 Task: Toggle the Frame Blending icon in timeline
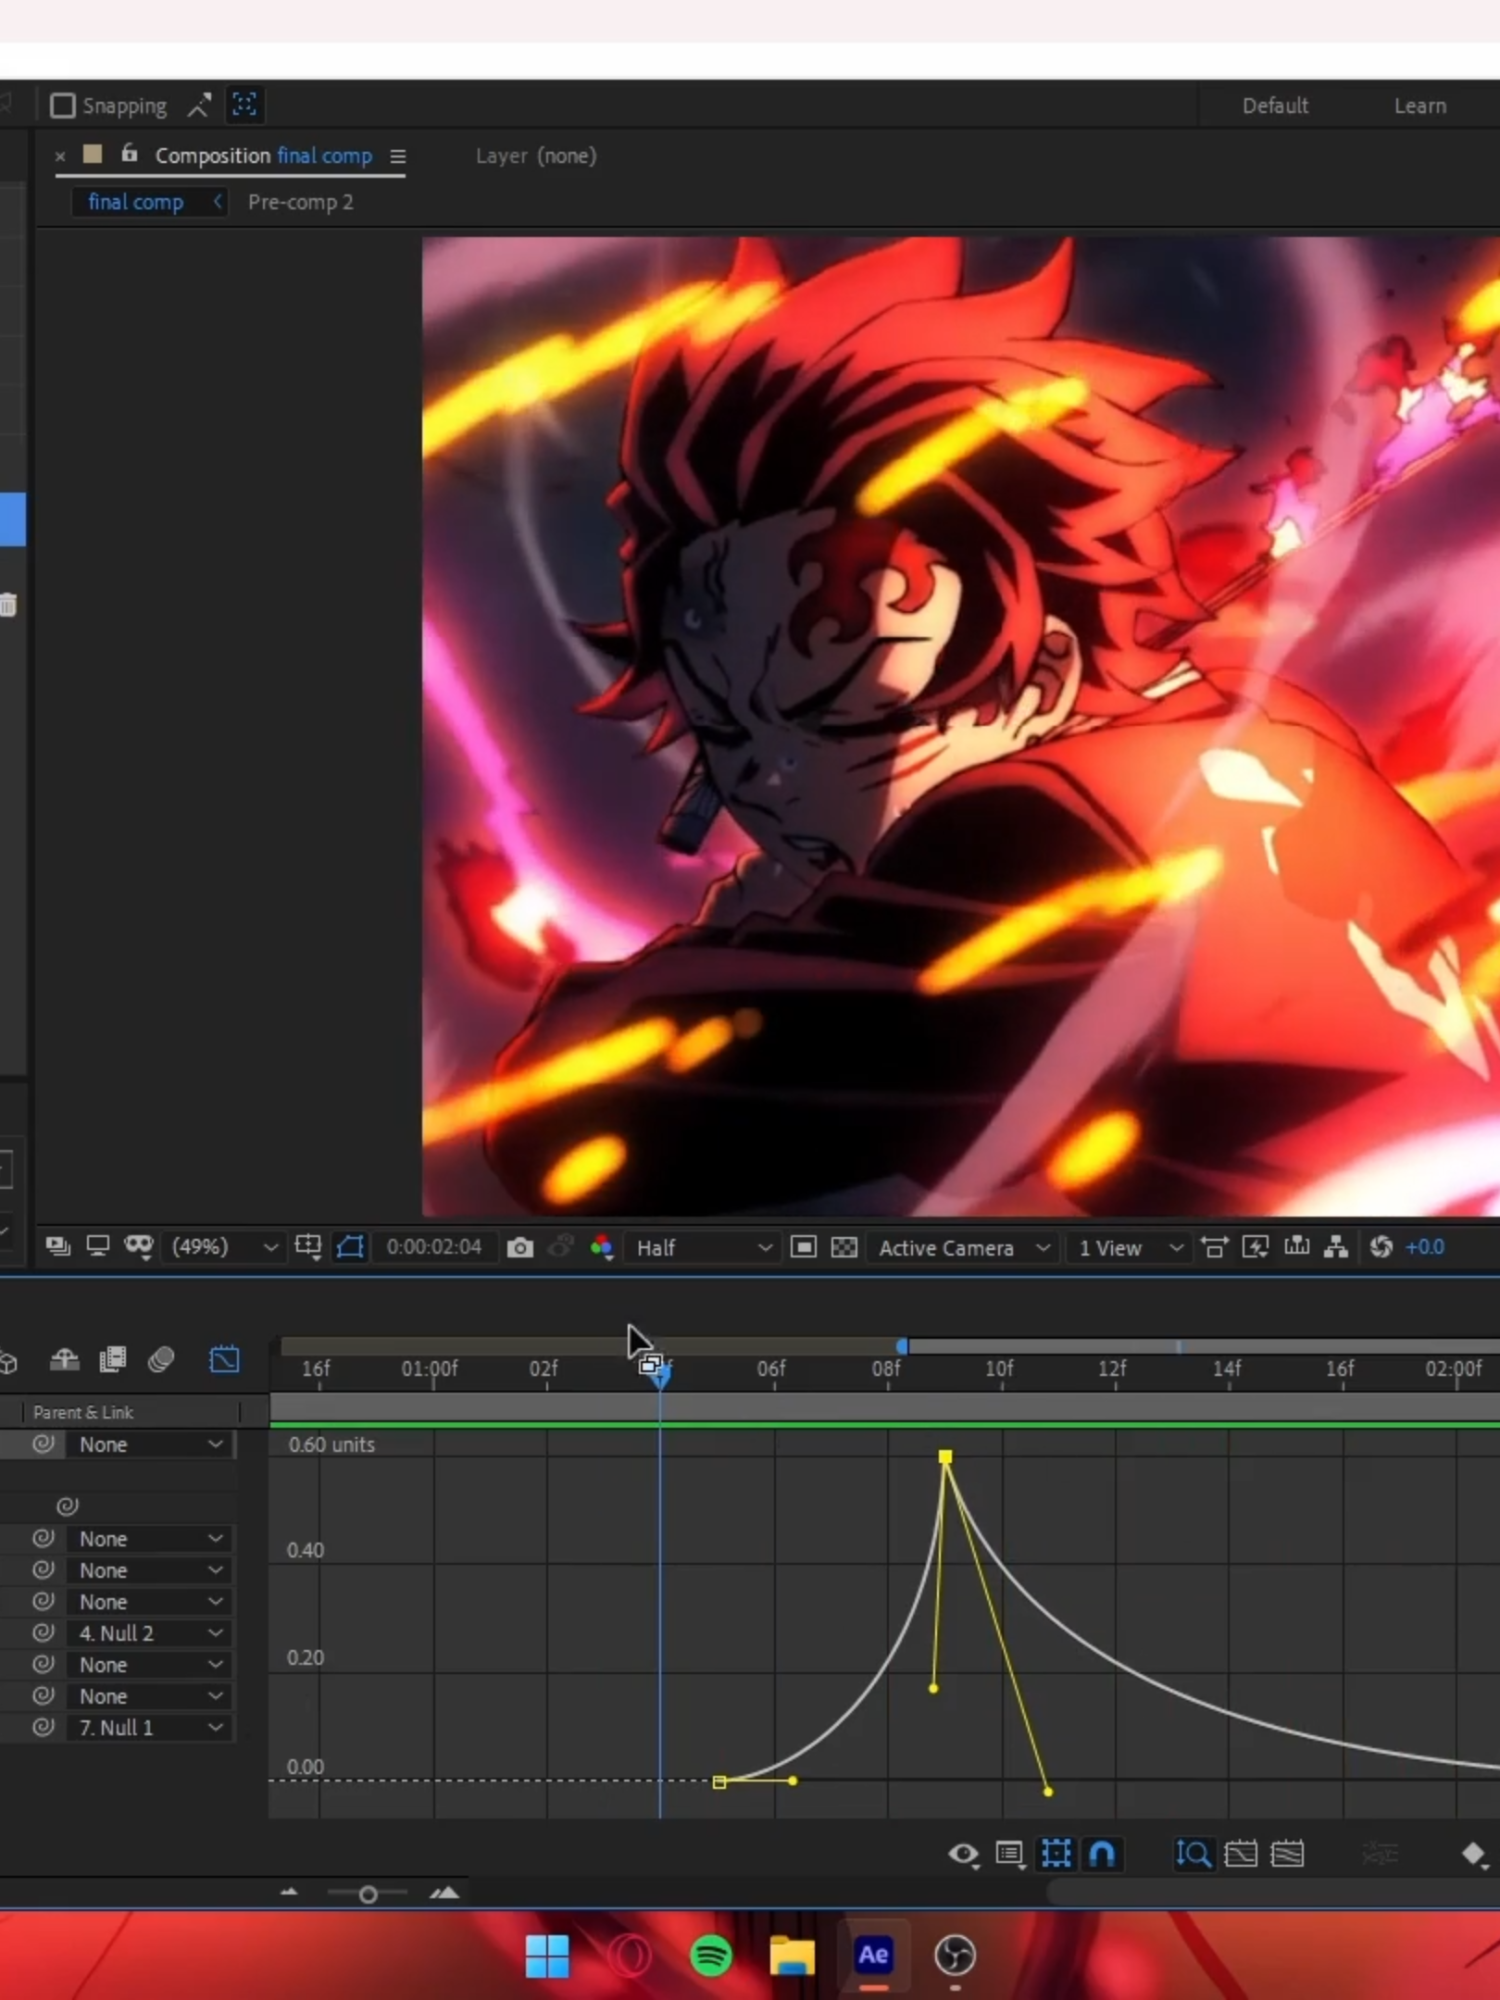[x=113, y=1359]
